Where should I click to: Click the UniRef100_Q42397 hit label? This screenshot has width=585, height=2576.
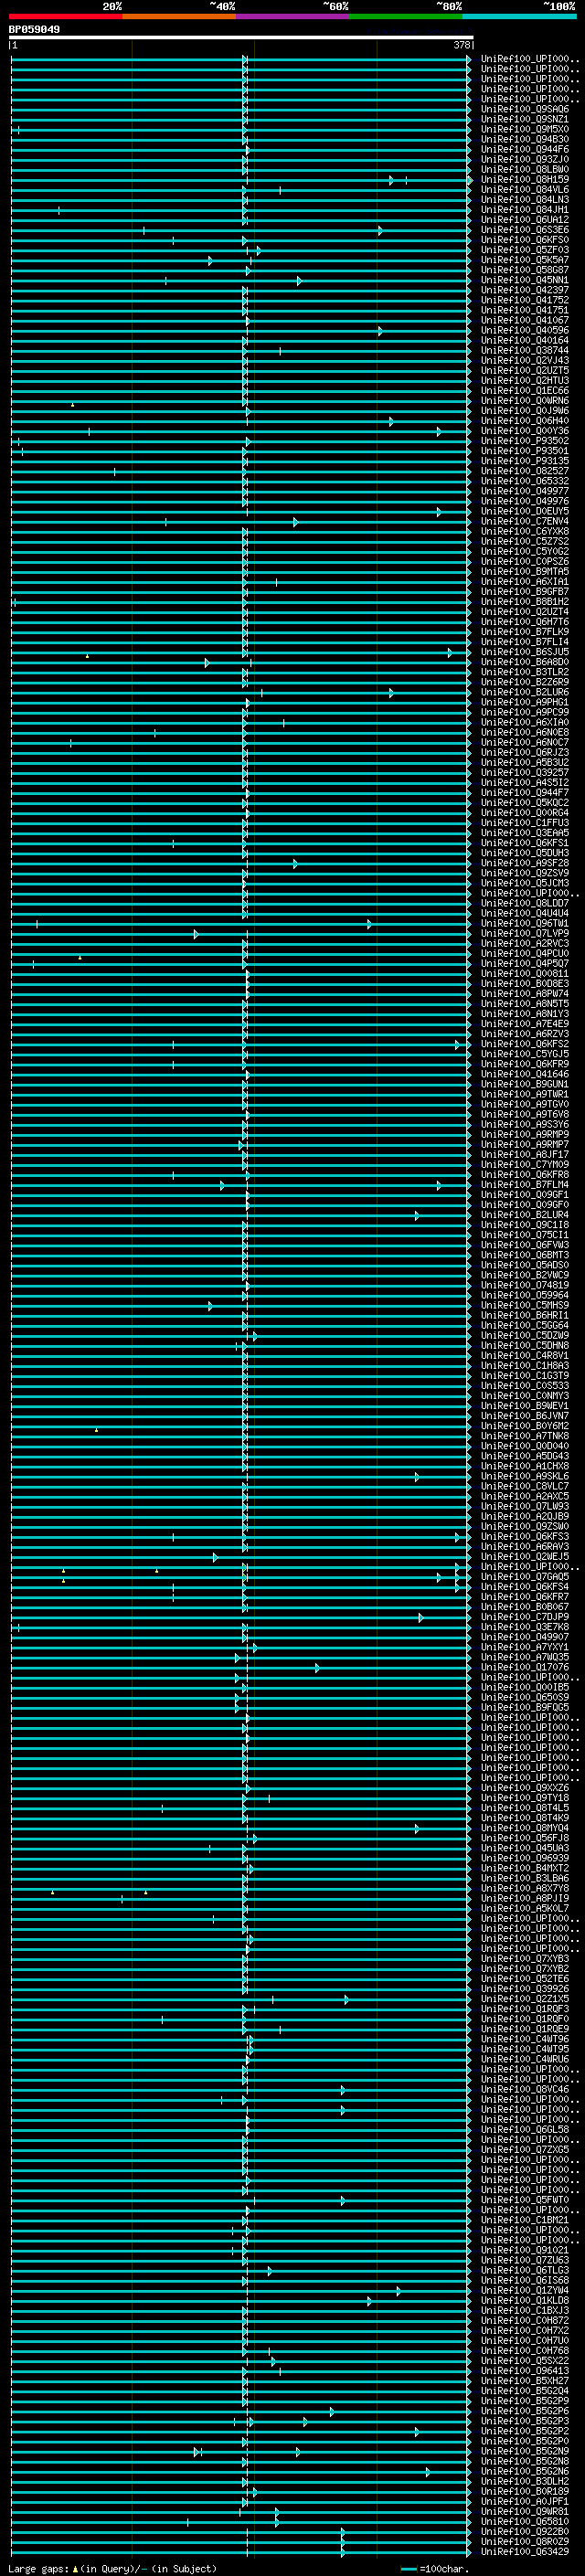(524, 290)
